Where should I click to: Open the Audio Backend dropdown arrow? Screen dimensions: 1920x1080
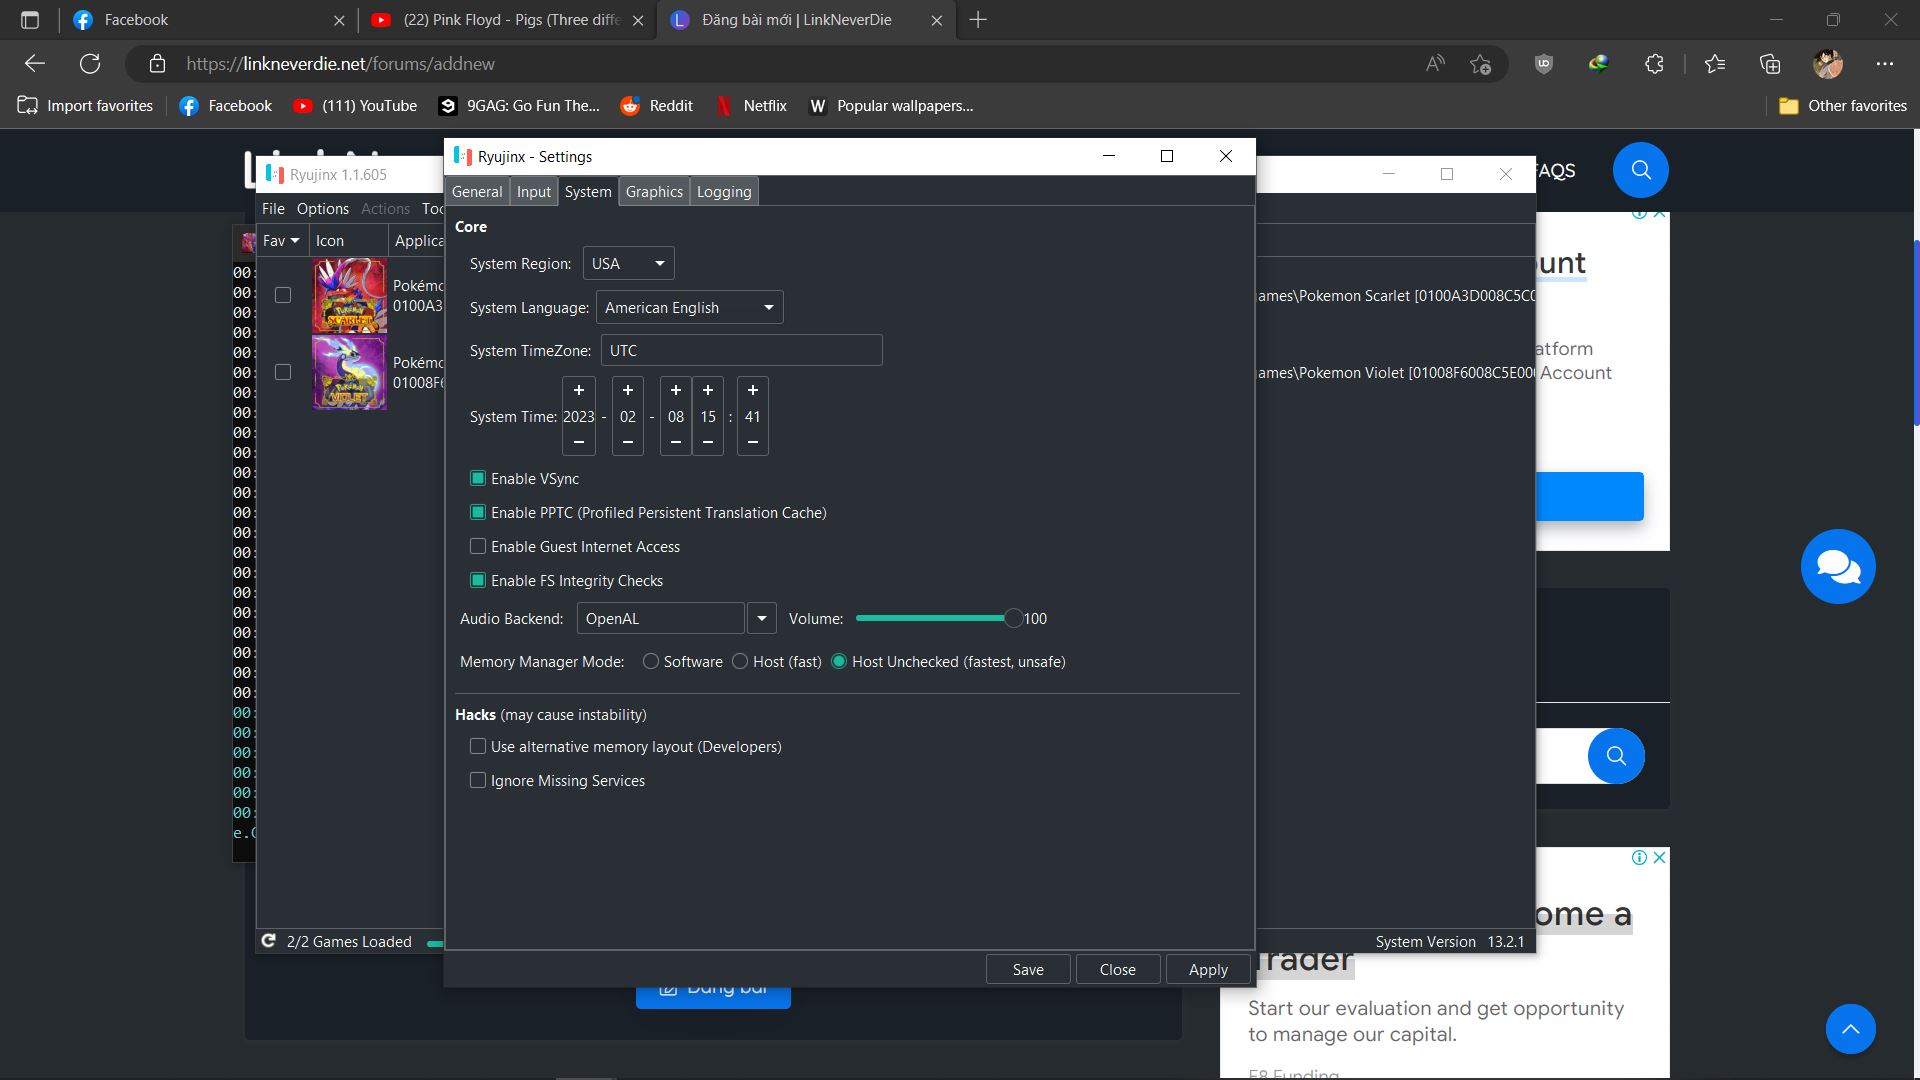tap(761, 619)
